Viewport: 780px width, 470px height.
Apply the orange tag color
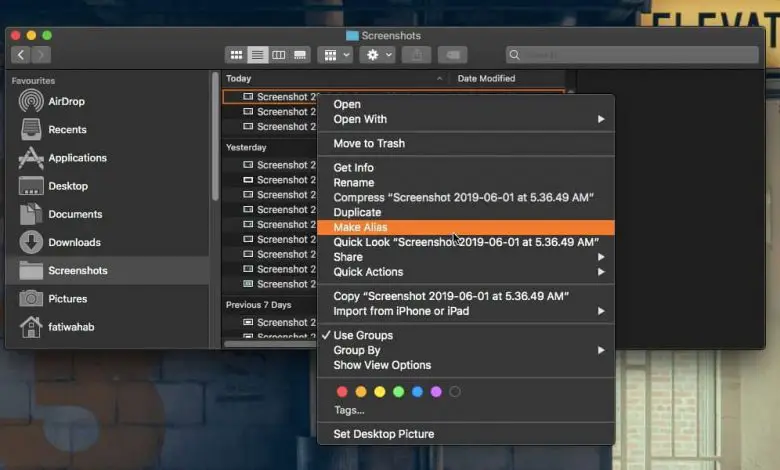[x=361, y=392]
